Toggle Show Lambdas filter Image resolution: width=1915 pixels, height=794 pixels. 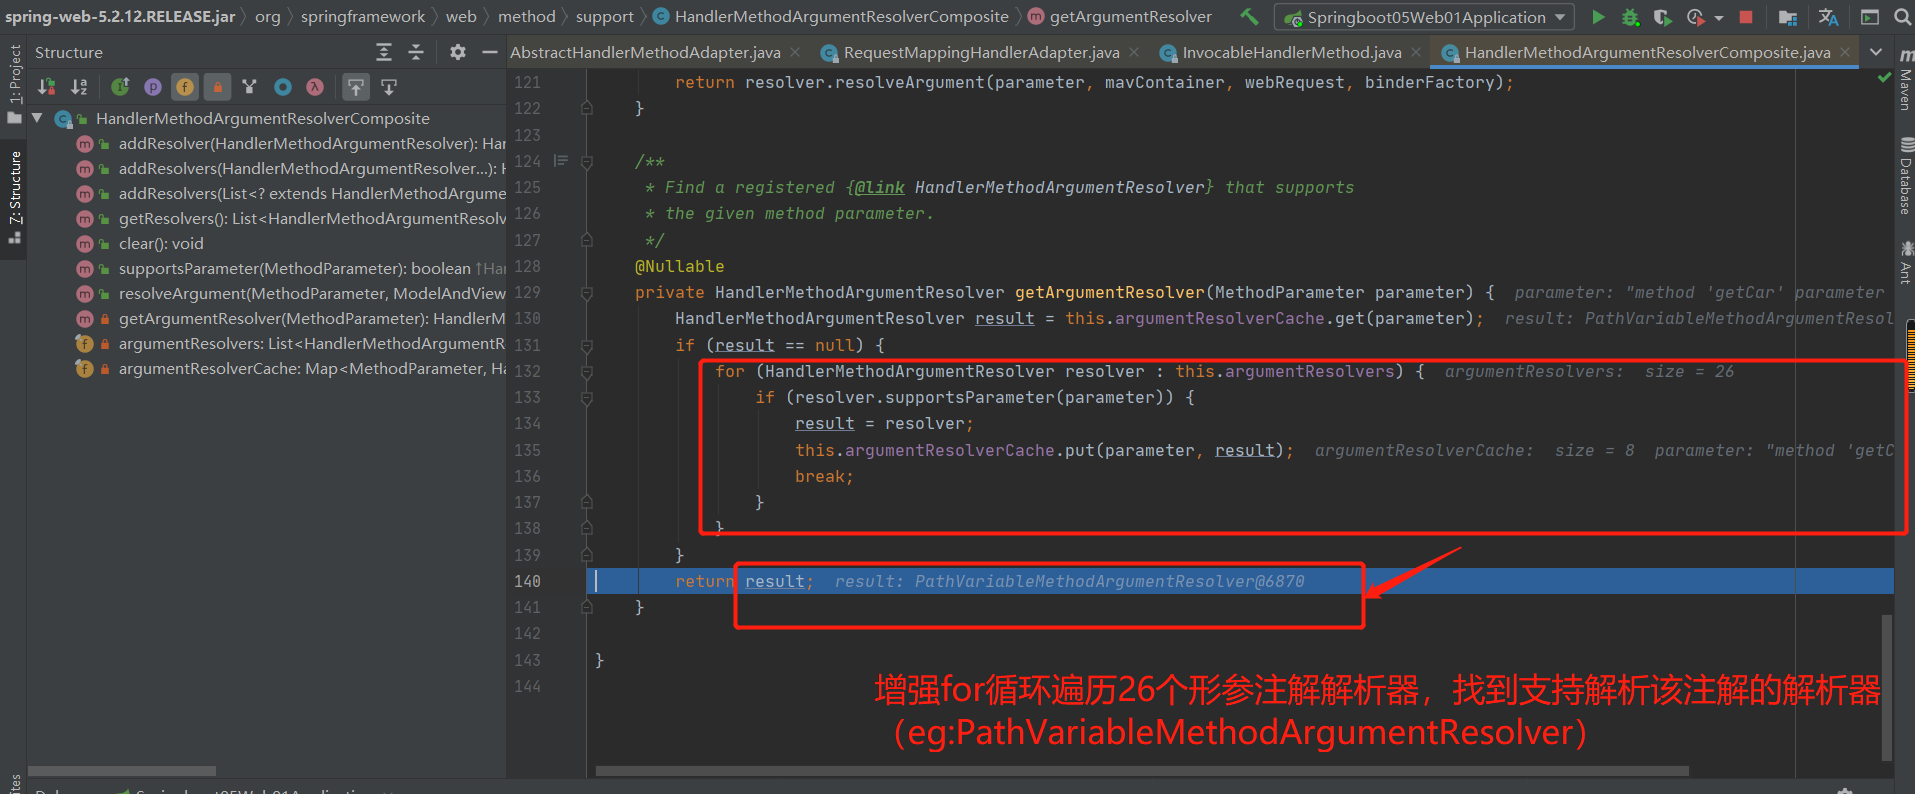[x=315, y=87]
